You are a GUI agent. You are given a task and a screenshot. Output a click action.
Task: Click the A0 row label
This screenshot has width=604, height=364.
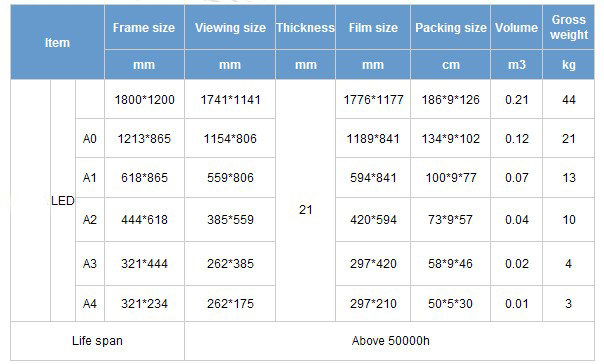(x=90, y=138)
